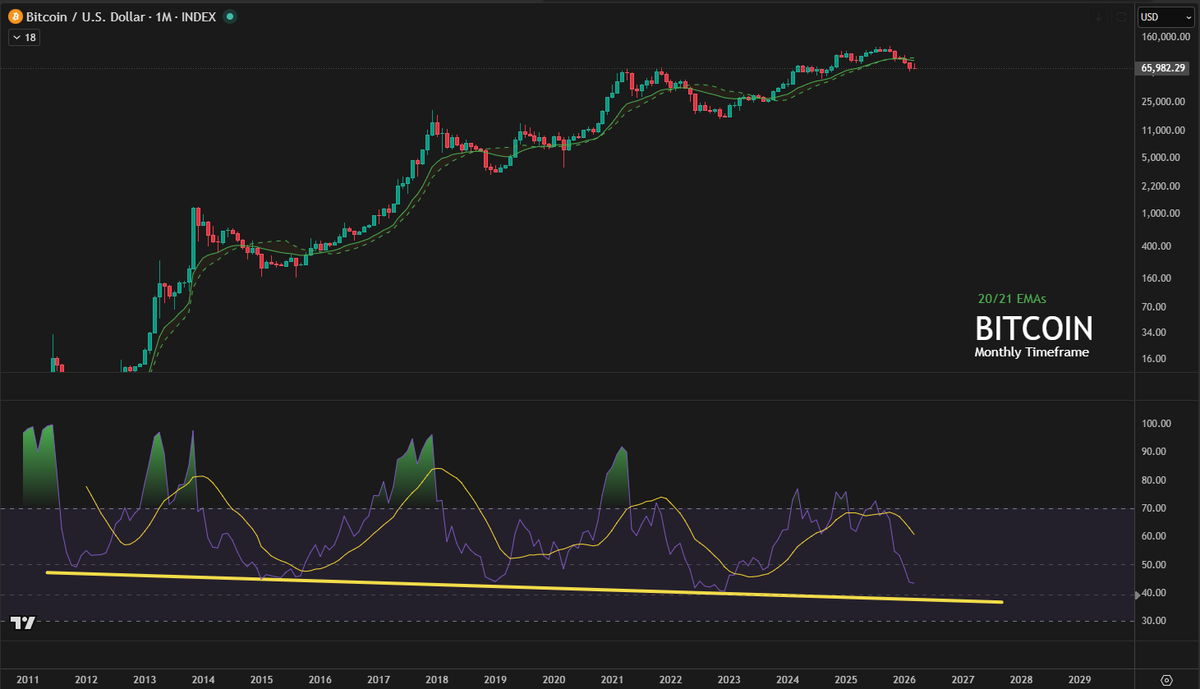Image resolution: width=1200 pixels, height=689 pixels.
Task: Click the 16.00 price axis label
Action: coord(1154,359)
